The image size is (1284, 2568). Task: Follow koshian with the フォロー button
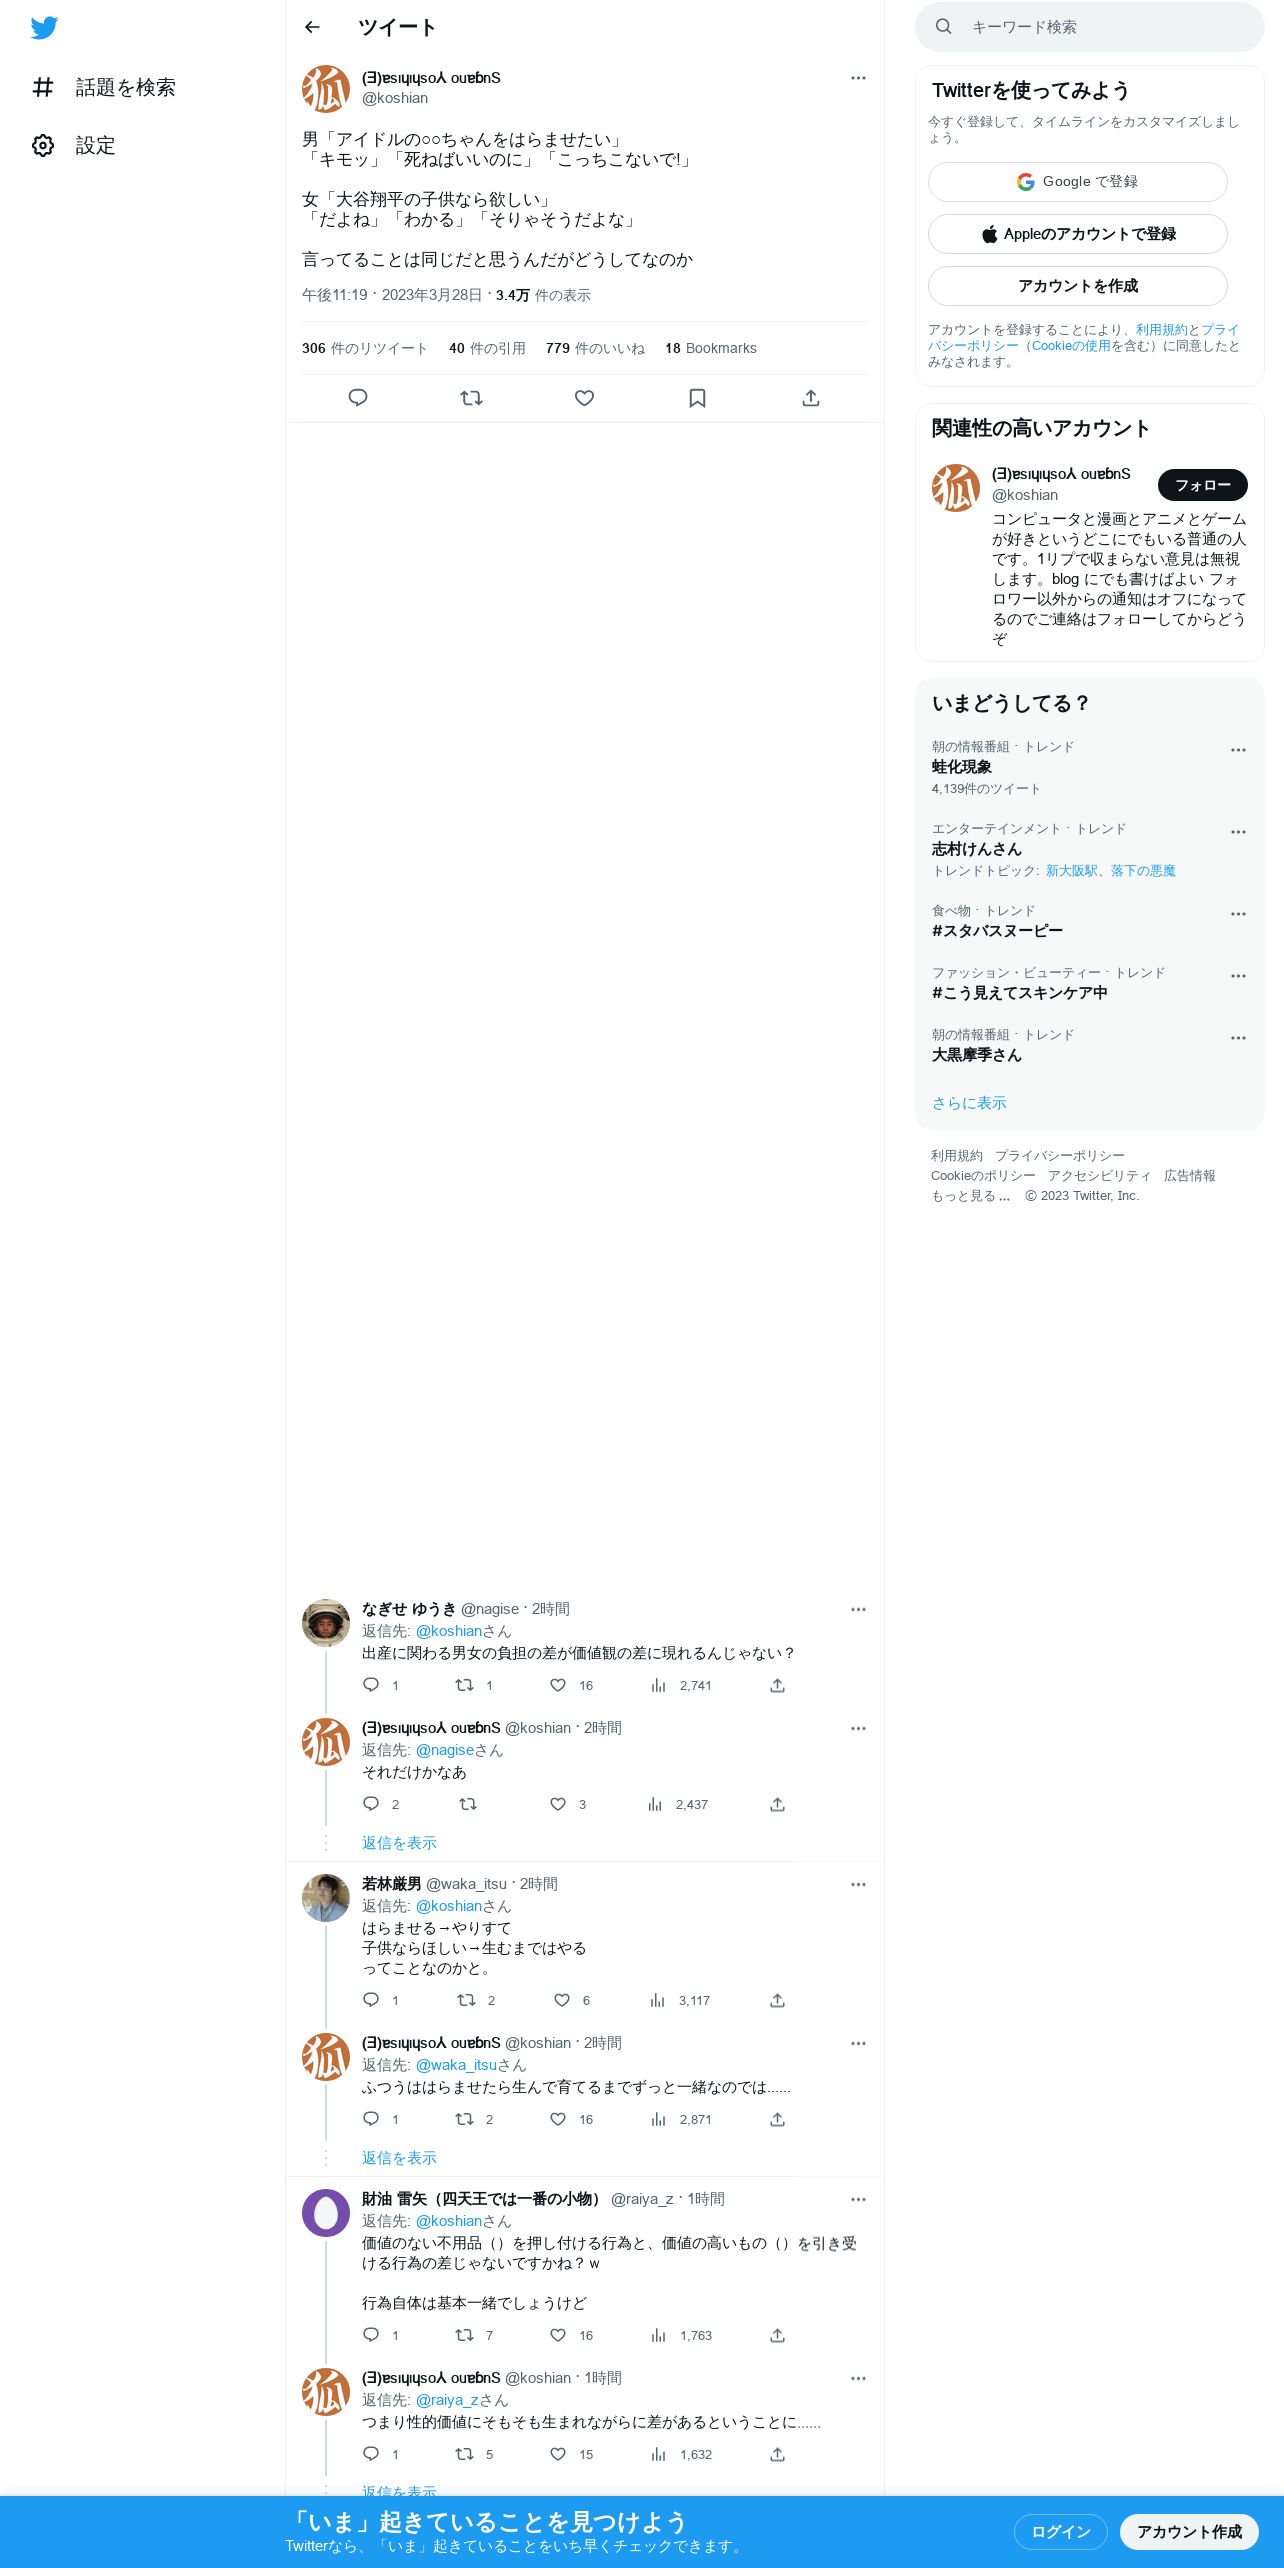[x=1202, y=485]
